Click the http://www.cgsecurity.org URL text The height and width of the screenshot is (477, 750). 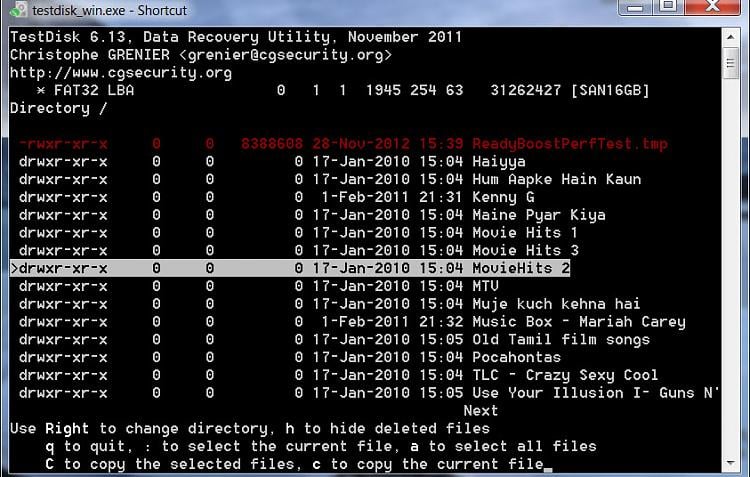coord(121,73)
